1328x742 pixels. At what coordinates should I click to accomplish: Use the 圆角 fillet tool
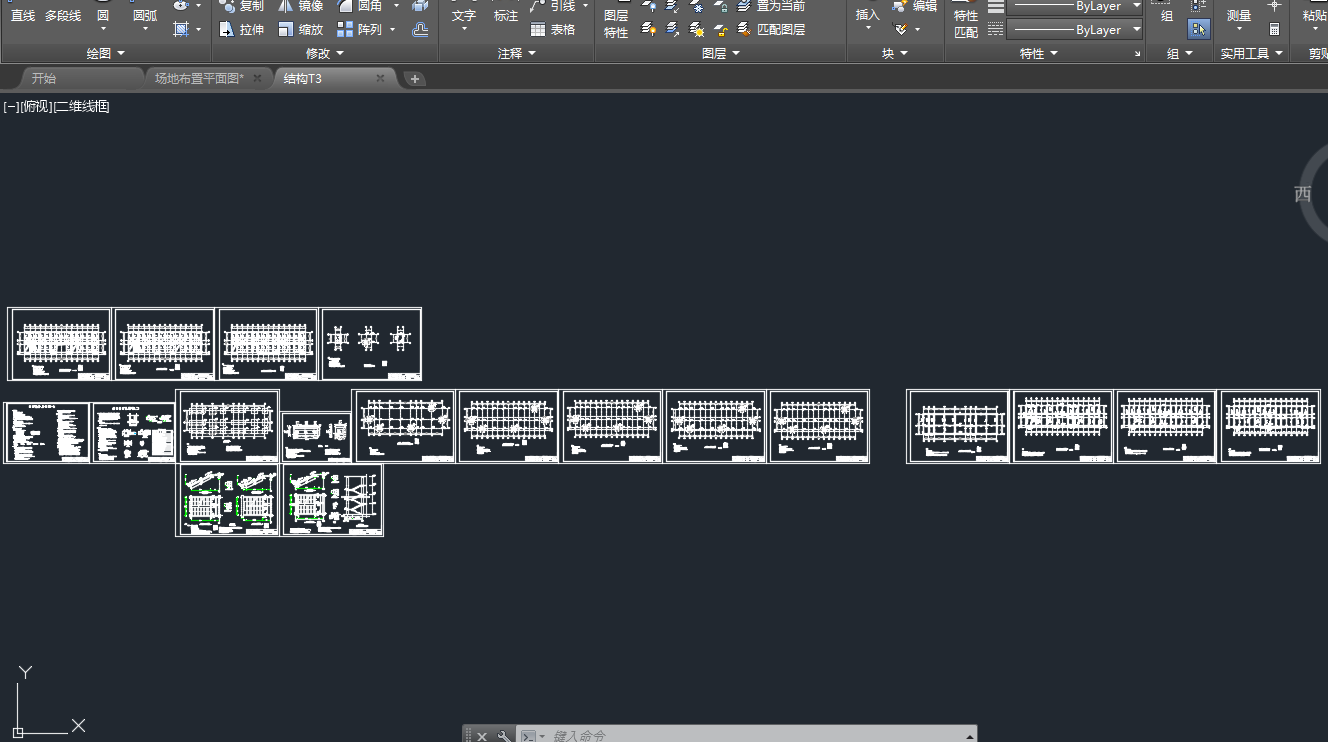(360, 6)
